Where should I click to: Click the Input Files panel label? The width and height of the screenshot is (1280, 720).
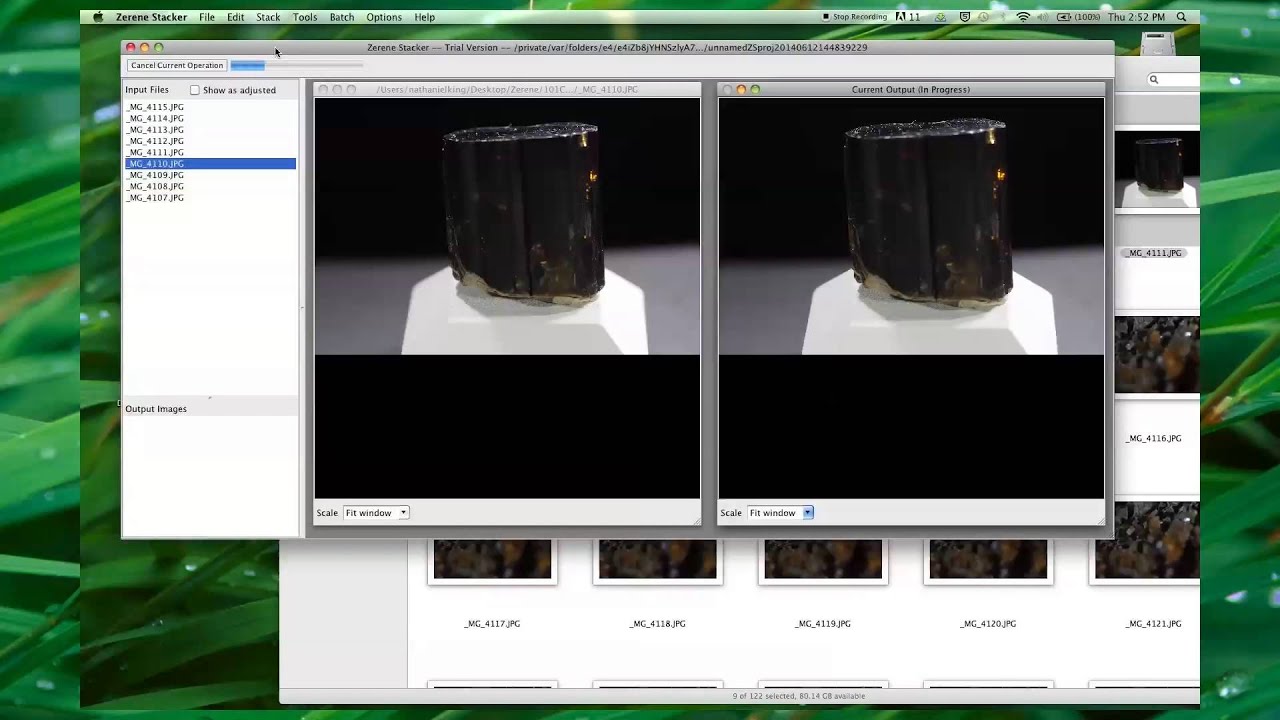pyautogui.click(x=147, y=90)
